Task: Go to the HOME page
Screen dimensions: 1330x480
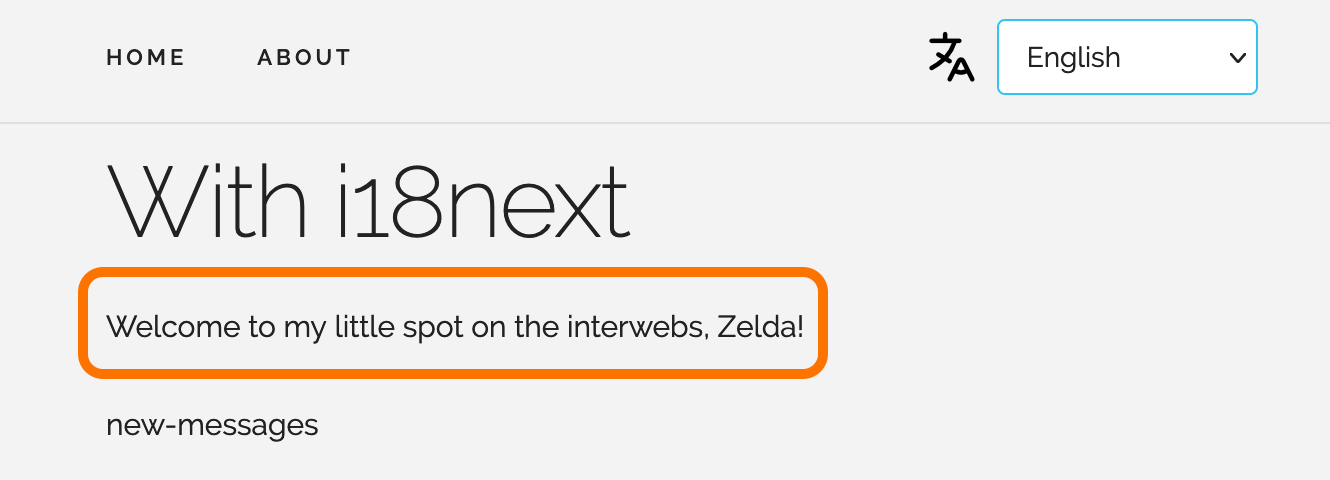Action: (146, 58)
